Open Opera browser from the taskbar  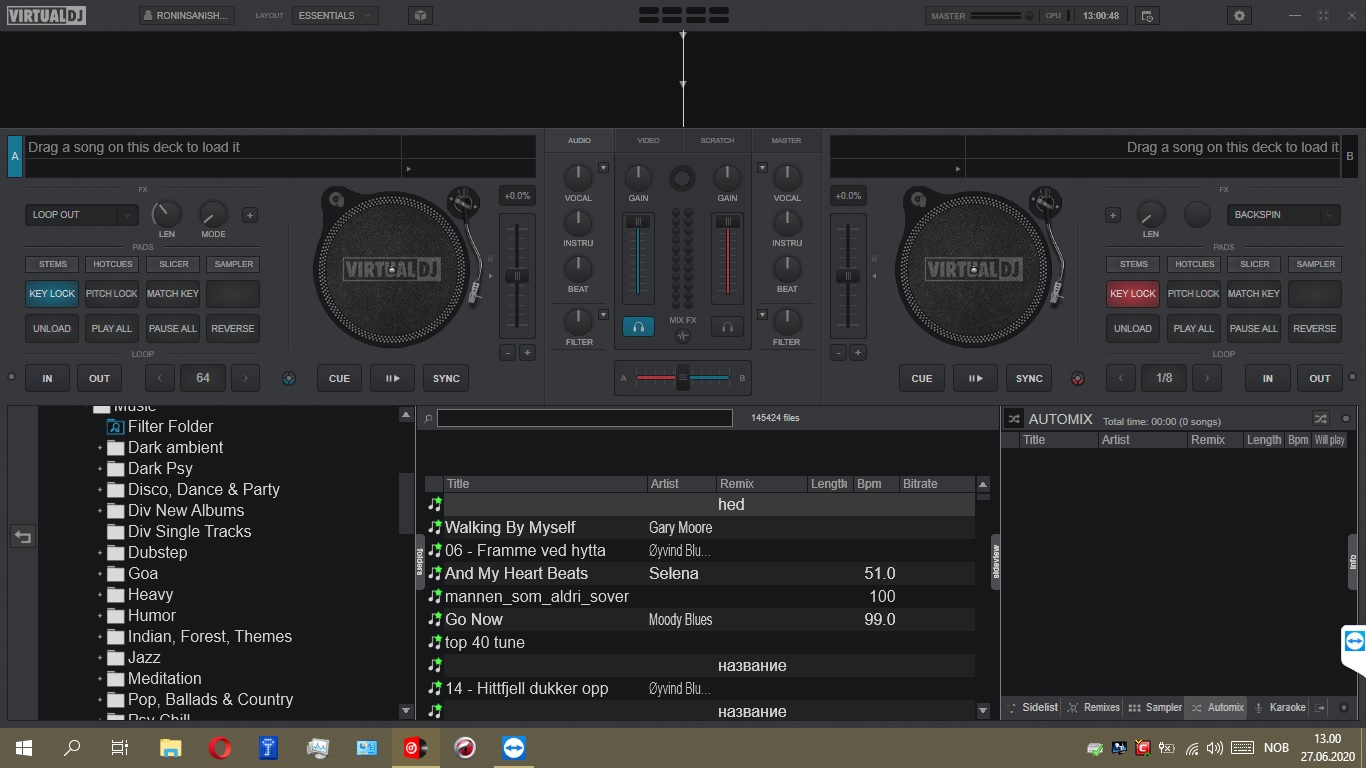[220, 747]
